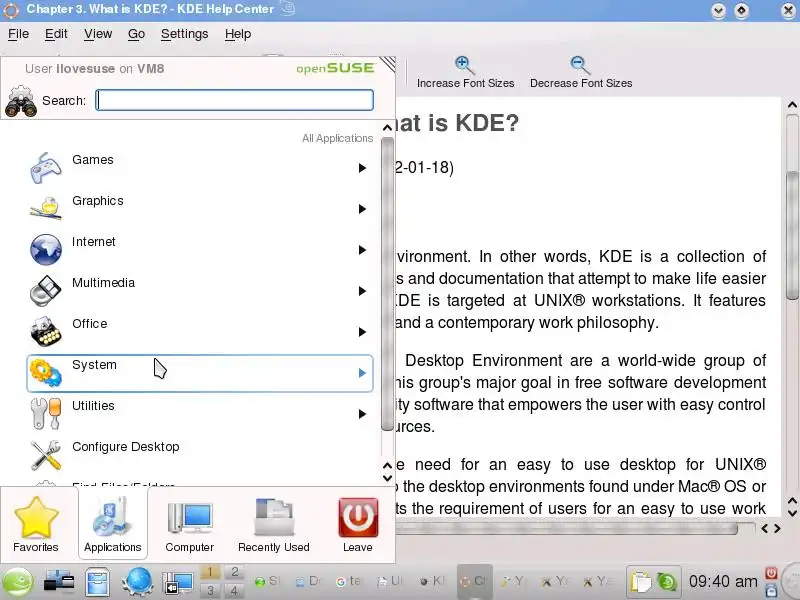Click the 'What is KDE?' heading
This screenshot has height=600, width=800.
(457, 123)
